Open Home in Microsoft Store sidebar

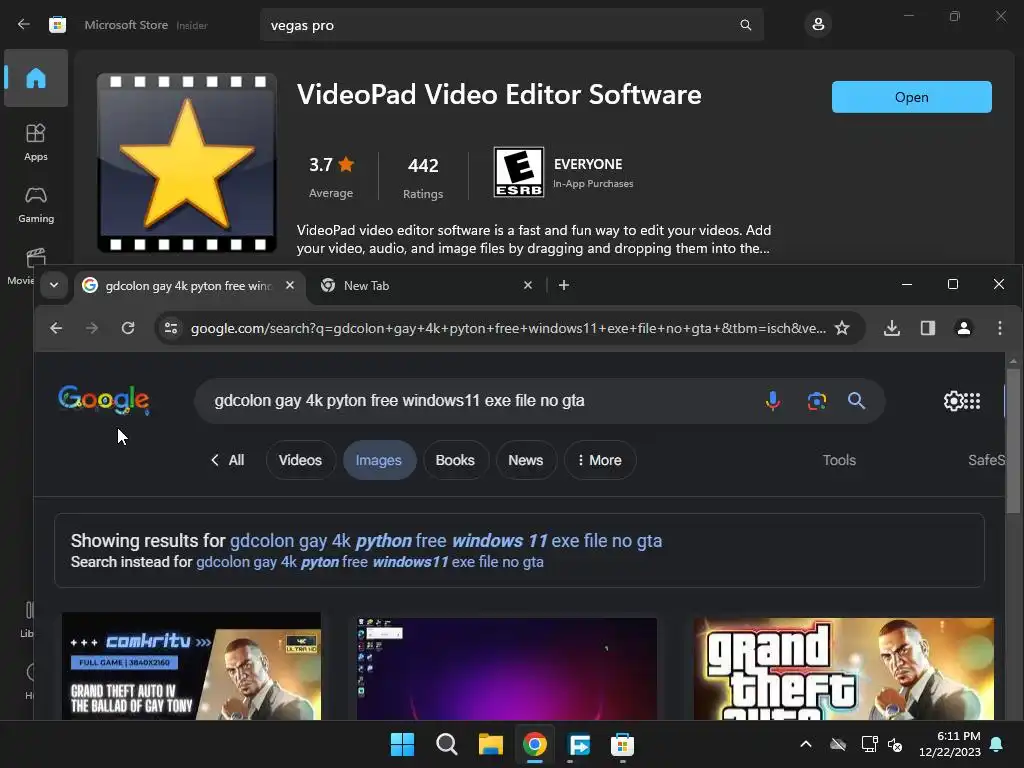pyautogui.click(x=36, y=78)
